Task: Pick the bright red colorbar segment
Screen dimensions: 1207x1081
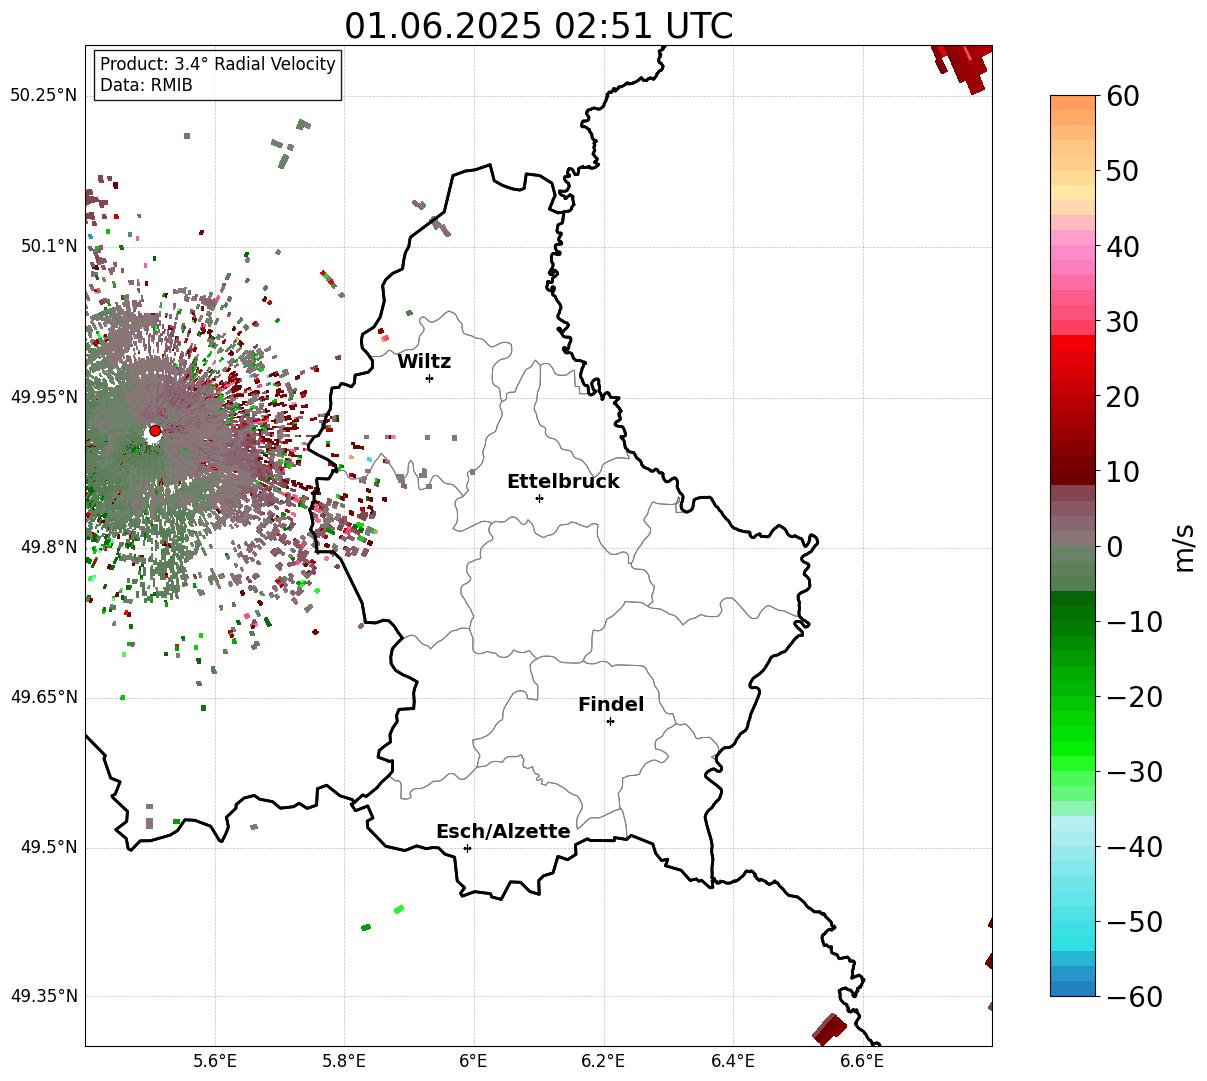Action: 1073,345
